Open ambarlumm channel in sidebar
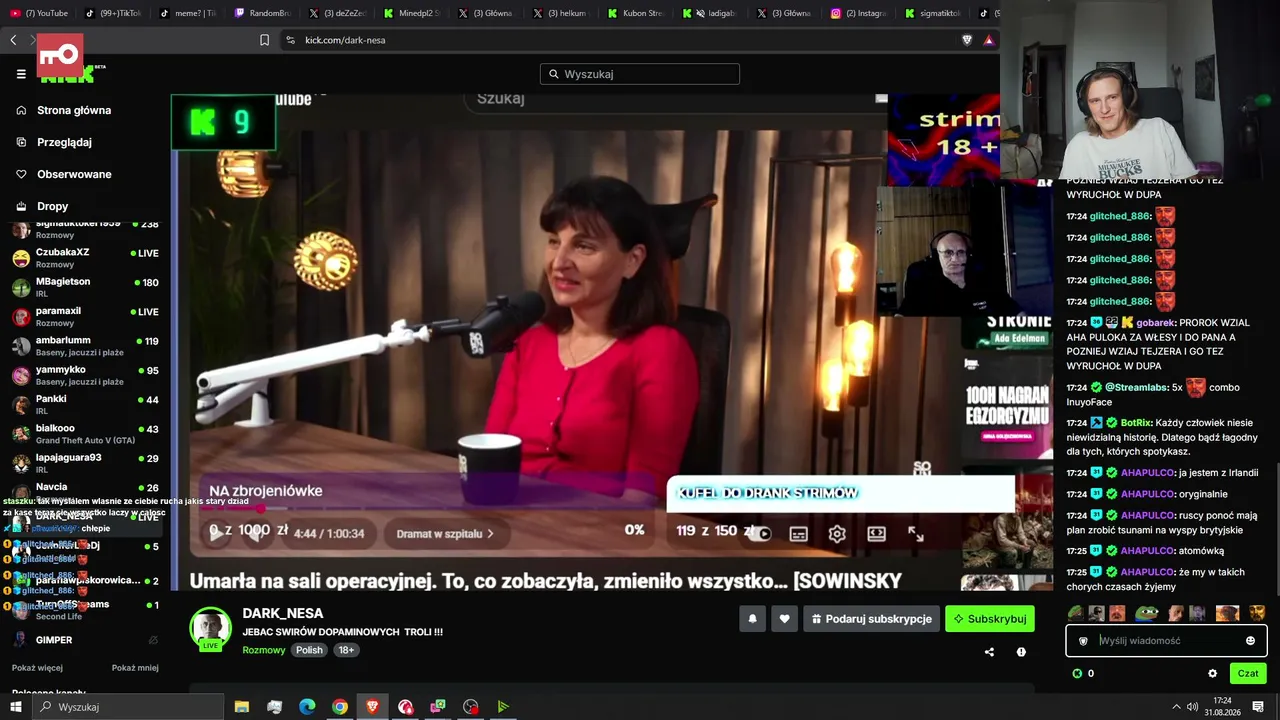This screenshot has height=720, width=1280. point(85,346)
